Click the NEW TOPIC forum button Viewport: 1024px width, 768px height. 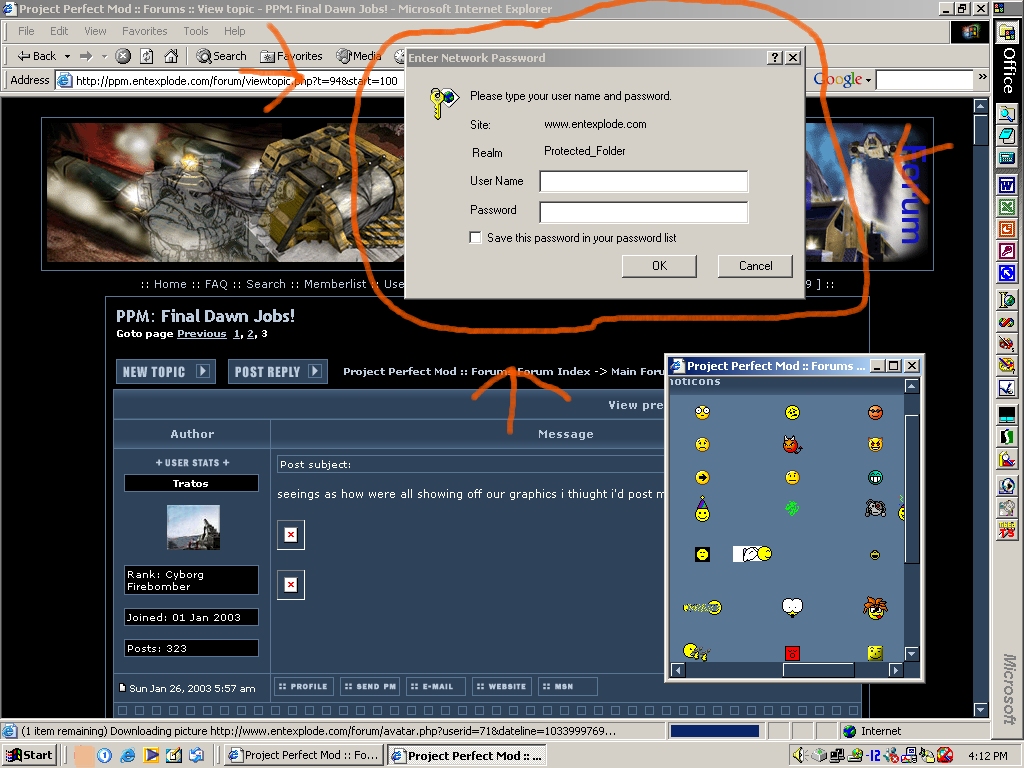[165, 372]
